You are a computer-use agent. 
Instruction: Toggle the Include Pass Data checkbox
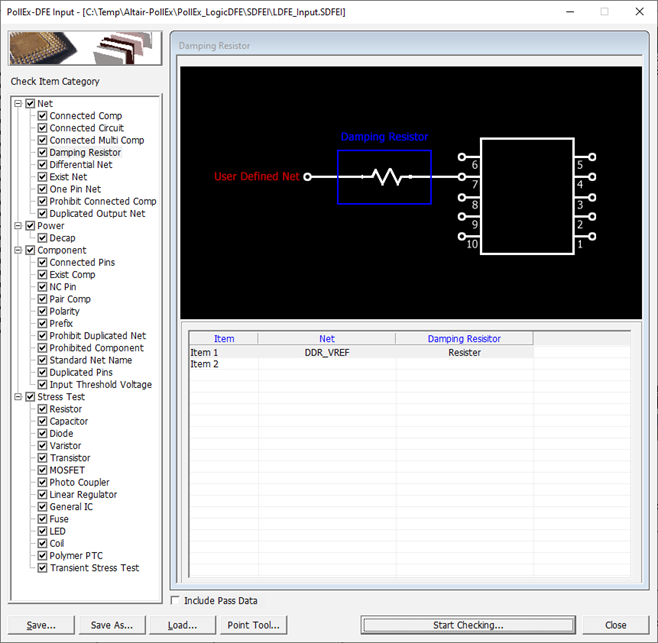tap(176, 601)
